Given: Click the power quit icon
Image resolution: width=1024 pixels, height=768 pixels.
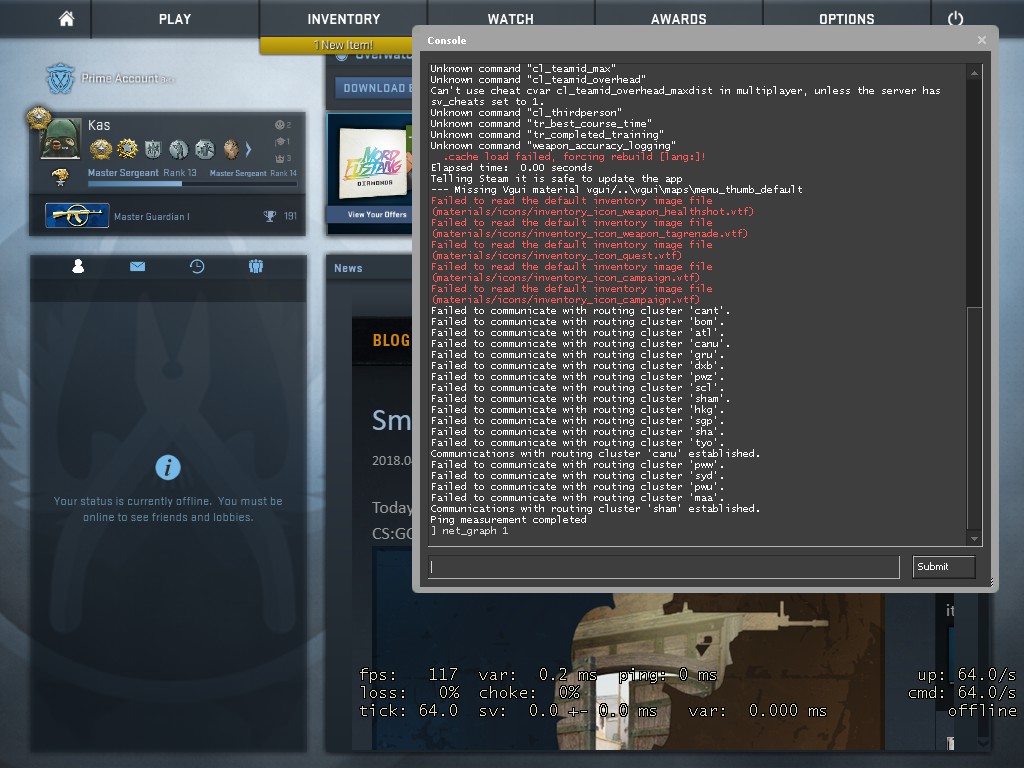Looking at the screenshot, I should tap(955, 19).
